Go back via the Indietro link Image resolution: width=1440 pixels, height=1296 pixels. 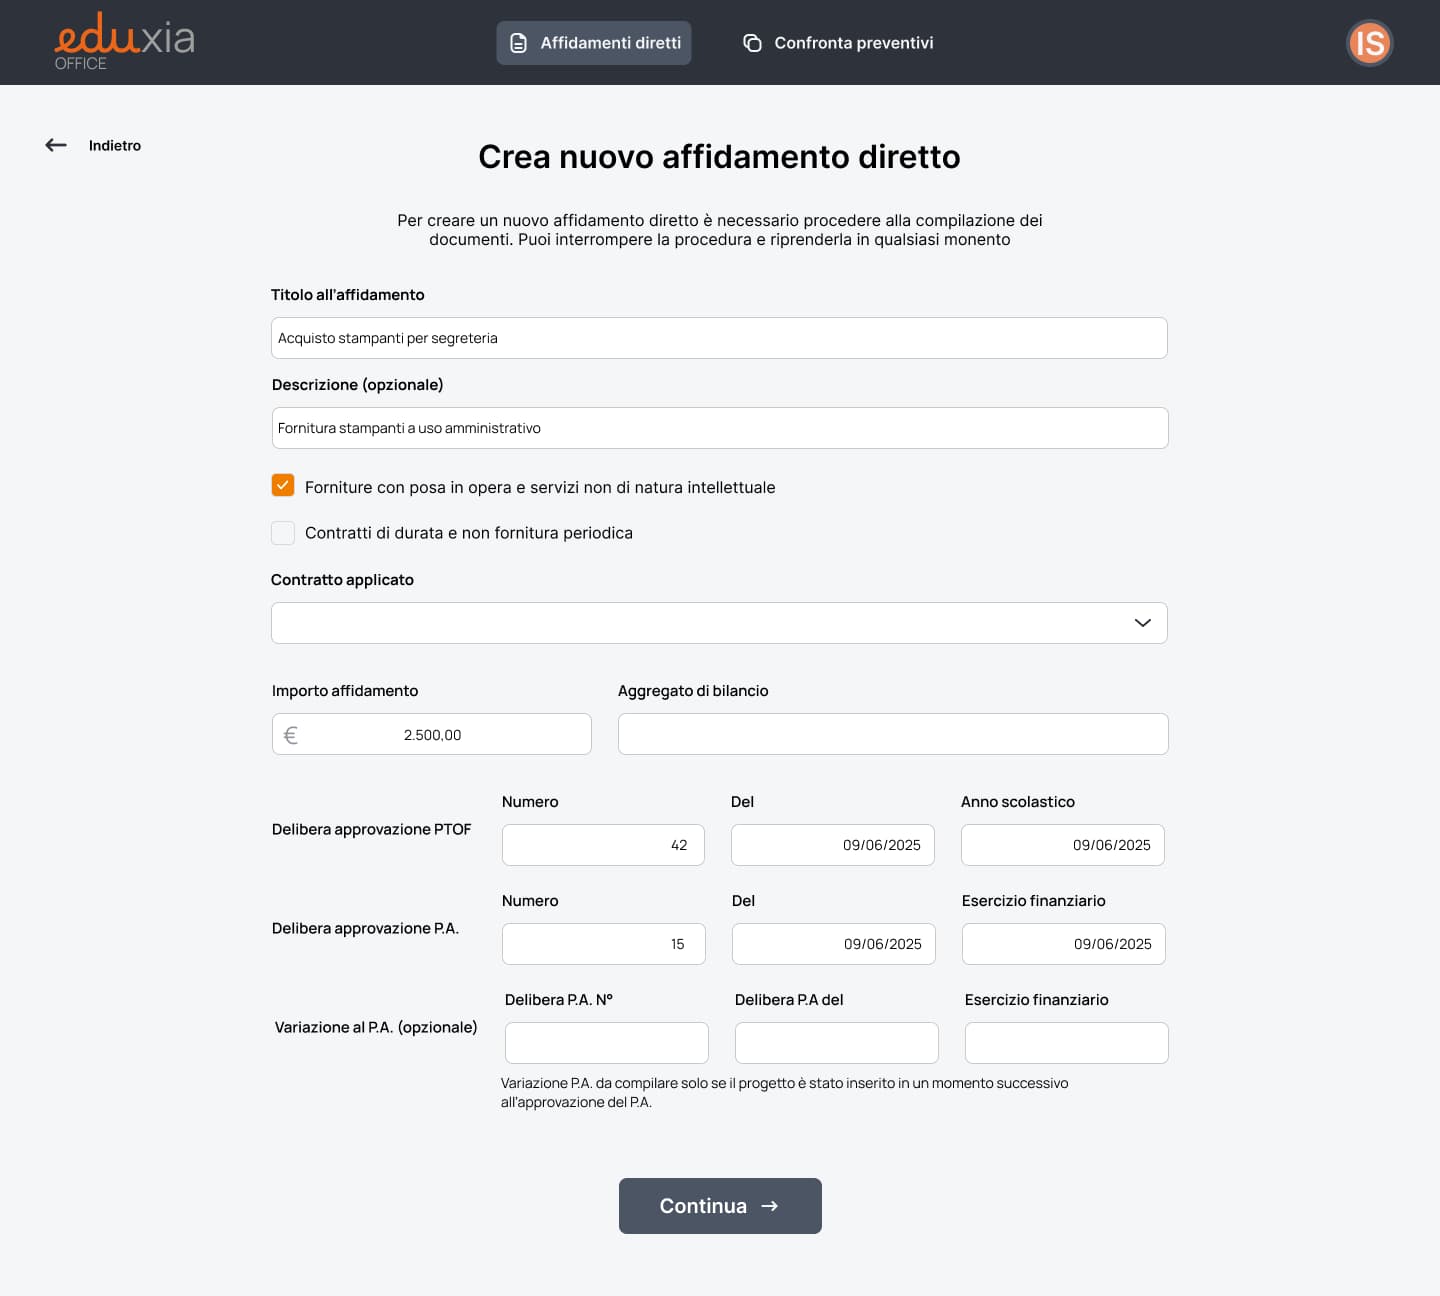115,146
